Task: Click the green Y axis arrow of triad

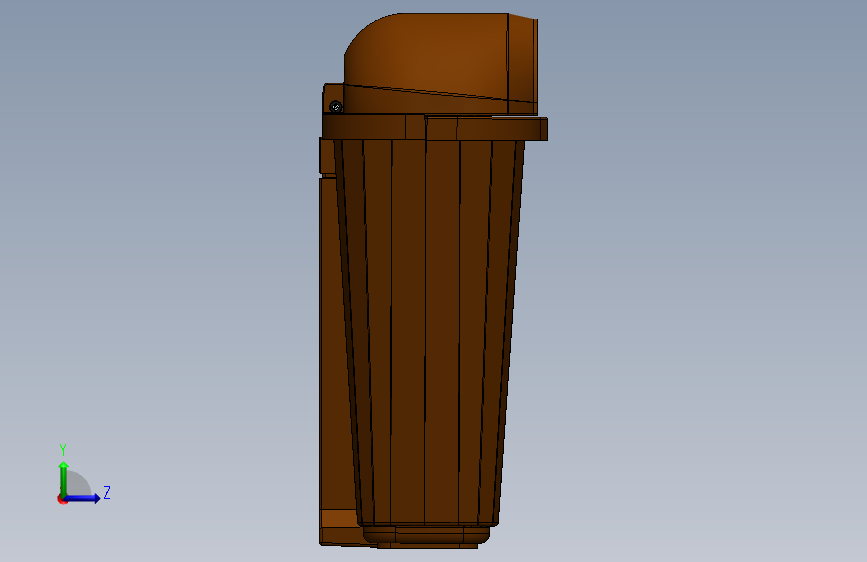Action: (64, 479)
